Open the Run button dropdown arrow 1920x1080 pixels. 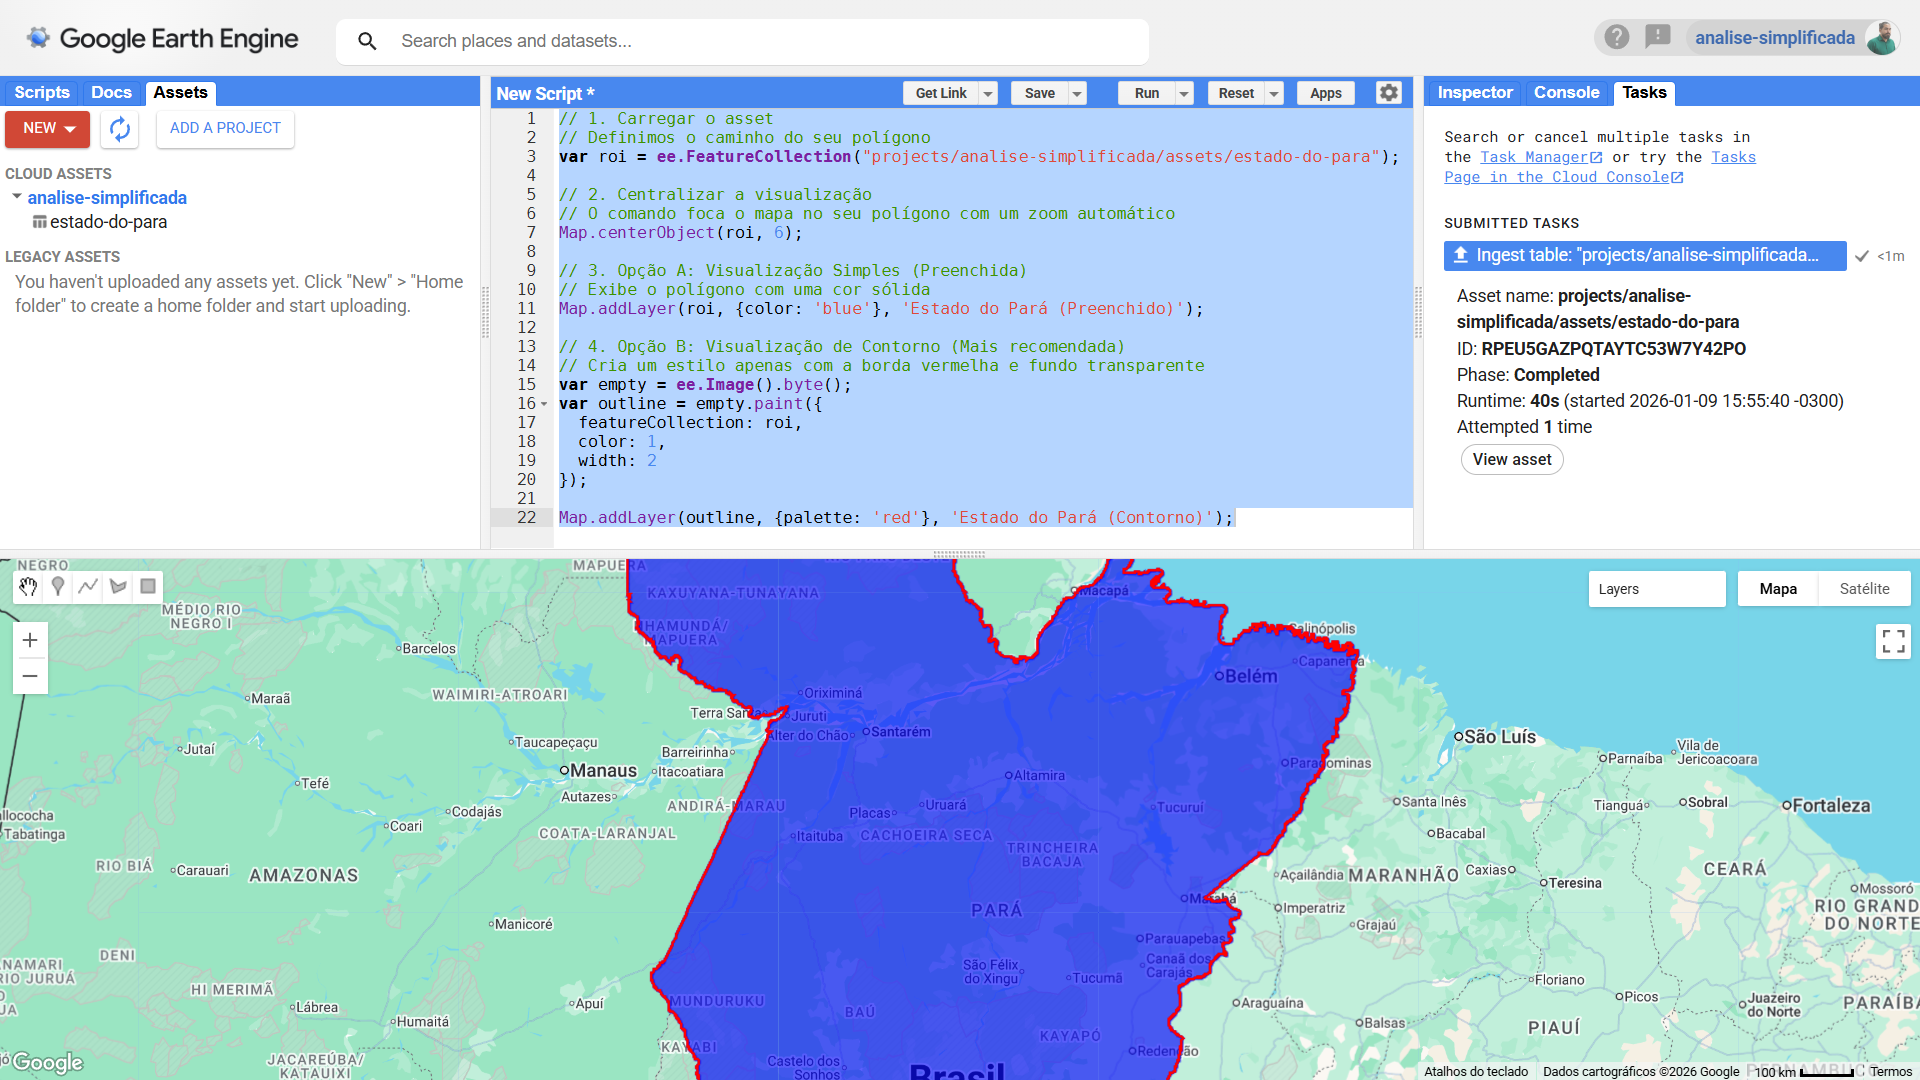(x=1183, y=92)
